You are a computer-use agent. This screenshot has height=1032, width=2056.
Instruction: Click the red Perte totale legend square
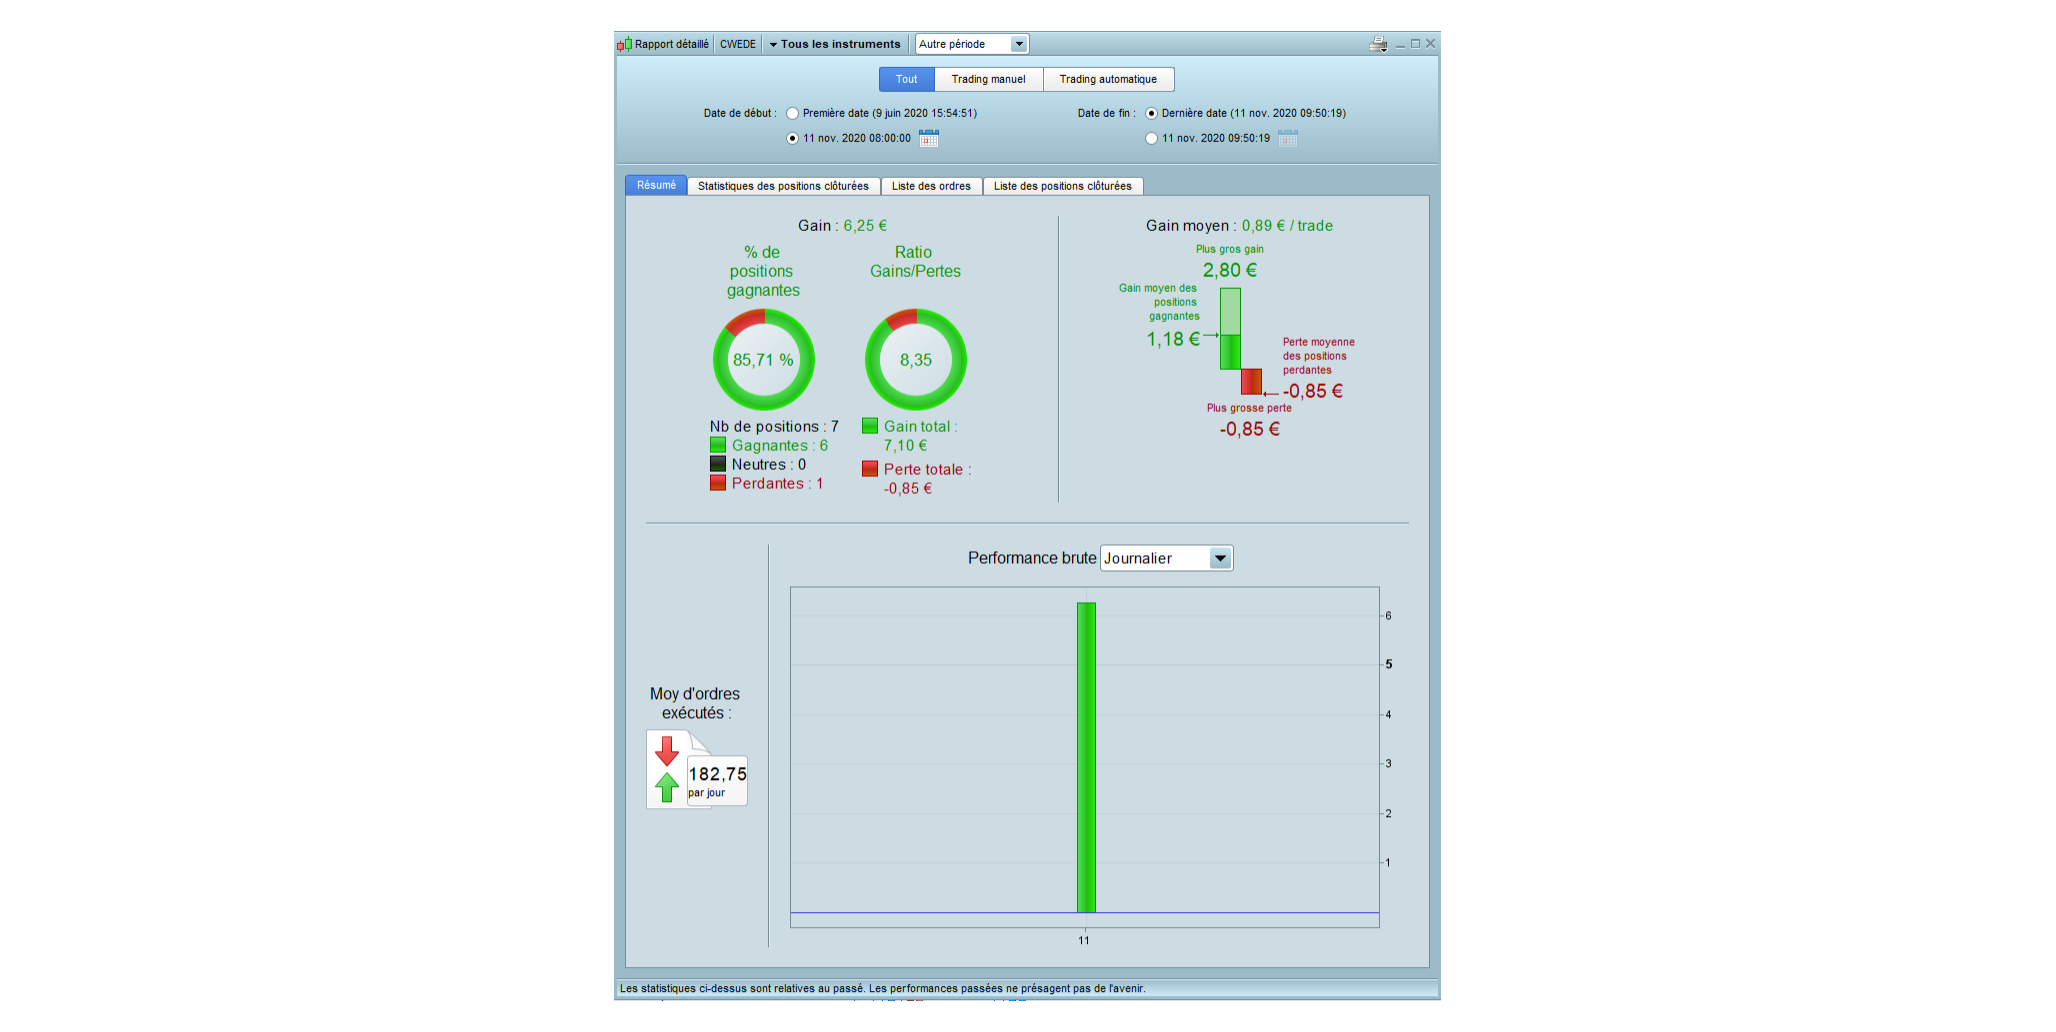(x=870, y=469)
